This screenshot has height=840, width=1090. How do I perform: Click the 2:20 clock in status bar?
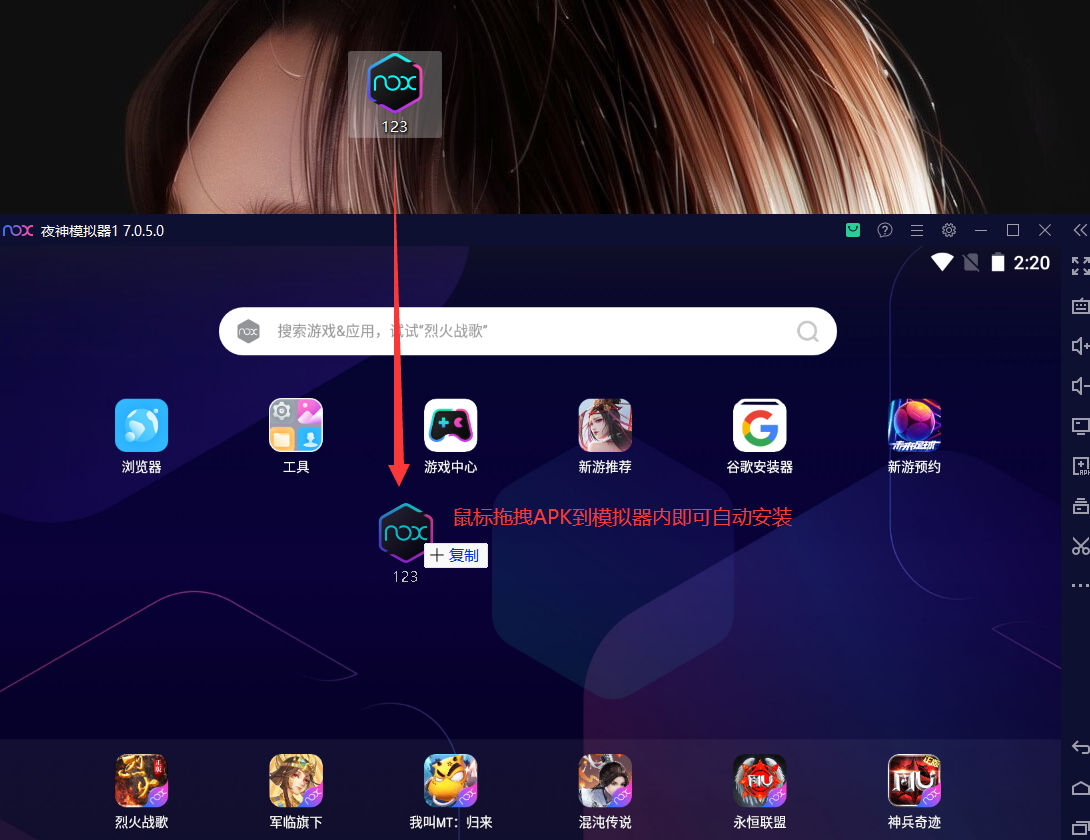coord(1032,263)
